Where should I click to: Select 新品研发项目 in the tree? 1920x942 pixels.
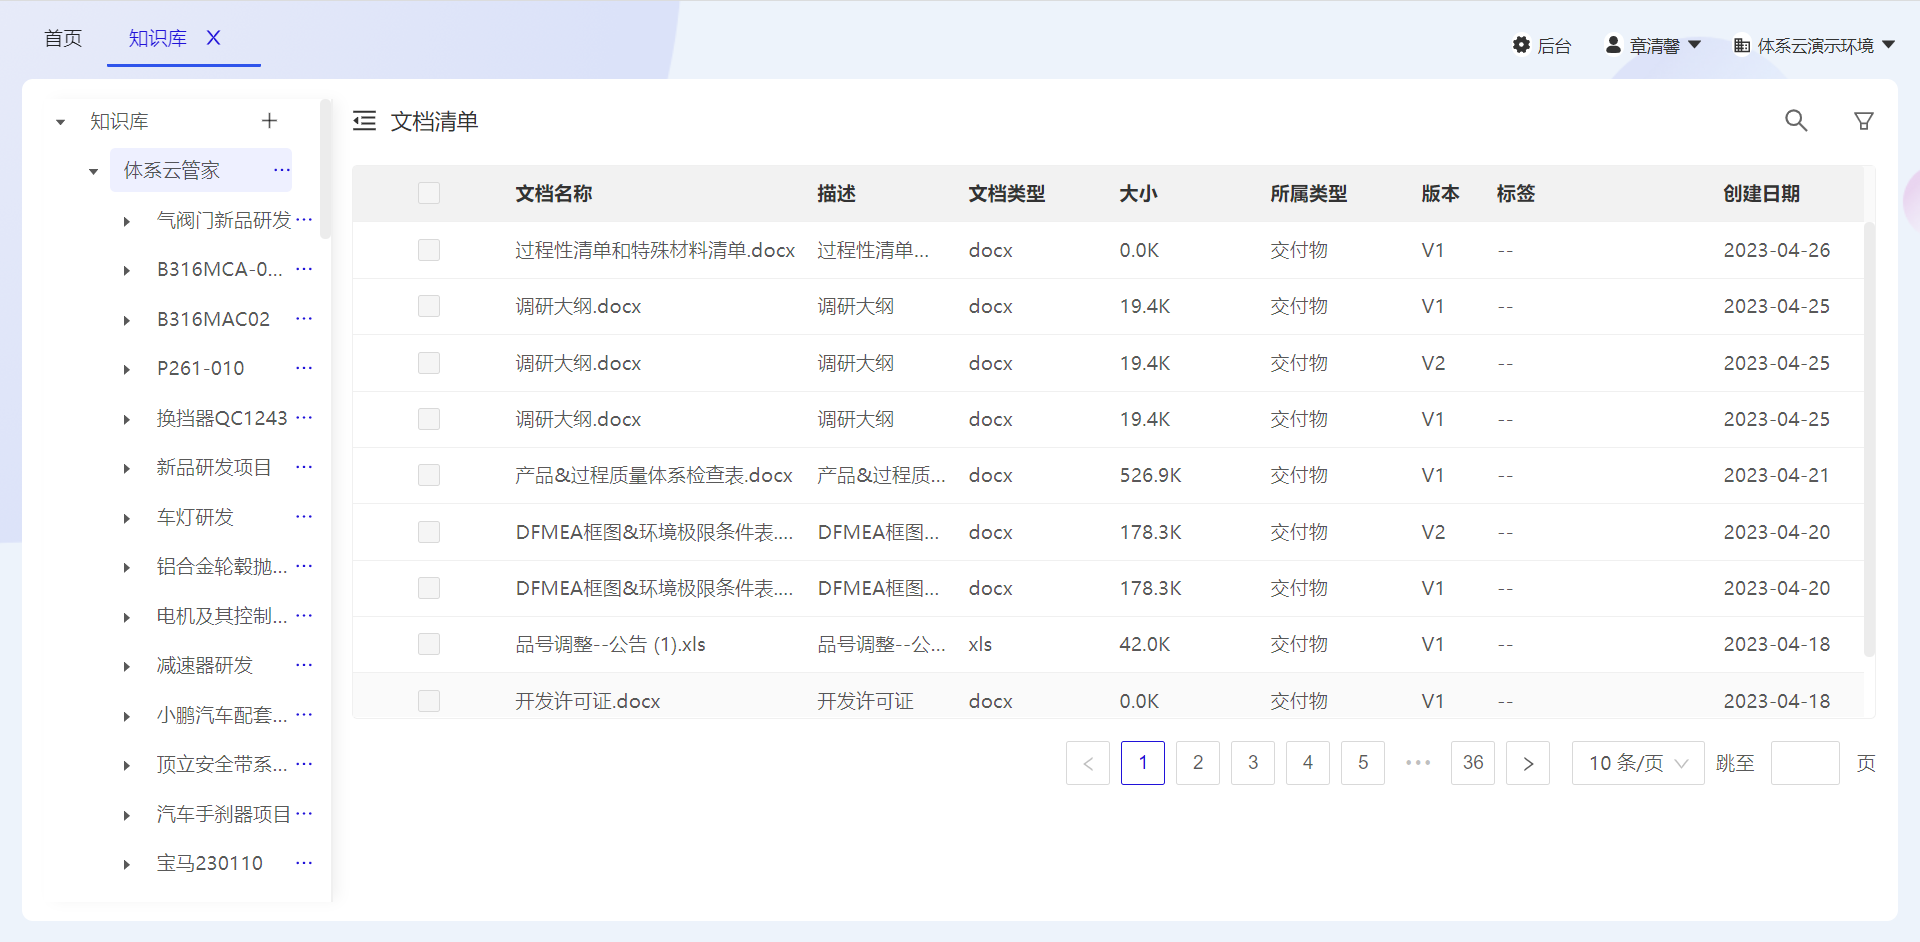tap(214, 467)
